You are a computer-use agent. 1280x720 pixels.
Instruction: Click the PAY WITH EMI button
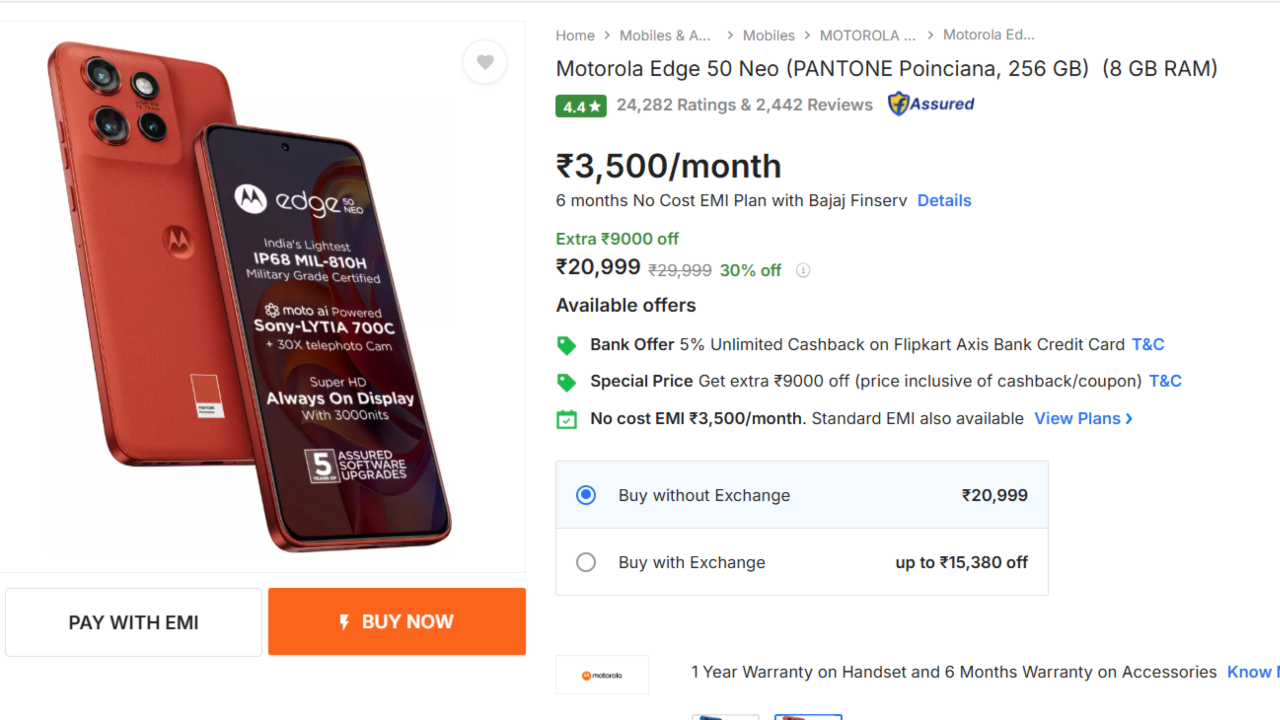coord(134,622)
